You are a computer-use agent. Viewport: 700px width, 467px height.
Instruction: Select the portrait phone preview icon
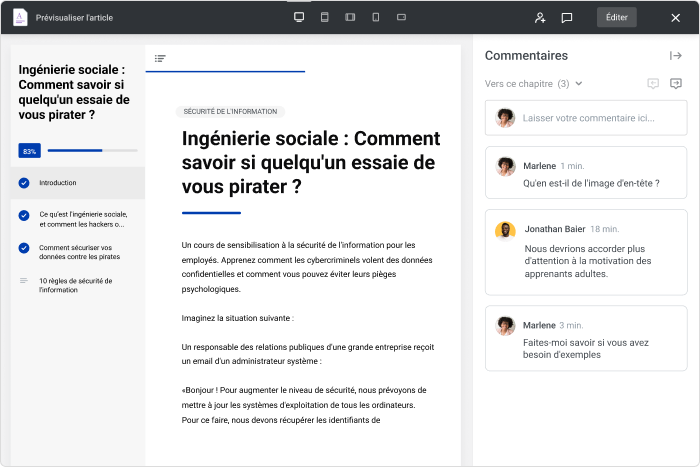(376, 17)
